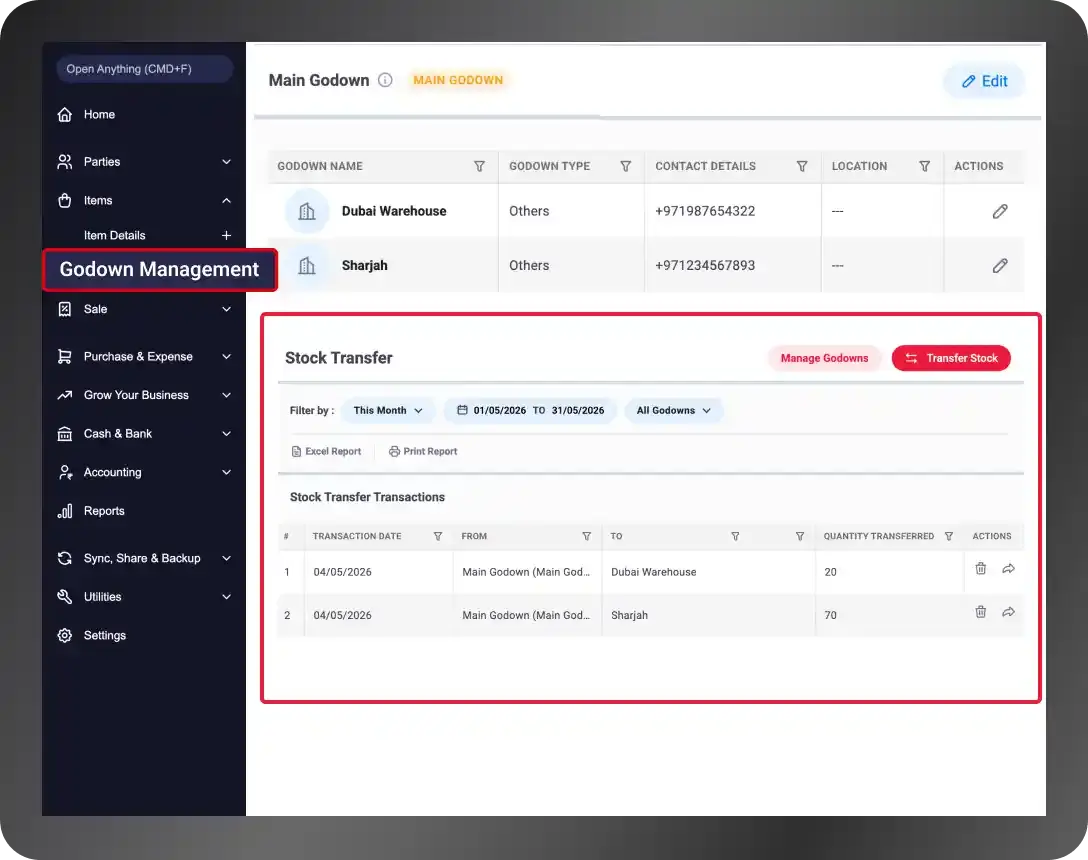1088x860 pixels.
Task: Click the Reports bar chart icon
Action: click(x=65, y=511)
